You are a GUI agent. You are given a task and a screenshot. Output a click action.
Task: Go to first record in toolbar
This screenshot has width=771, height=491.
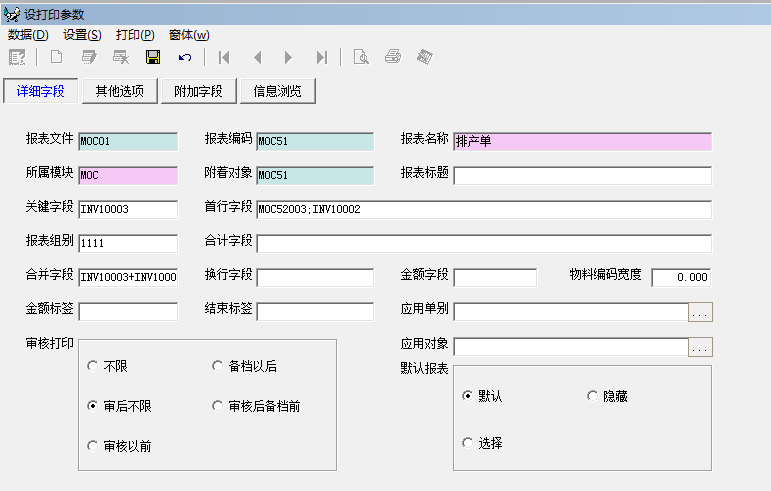point(224,57)
